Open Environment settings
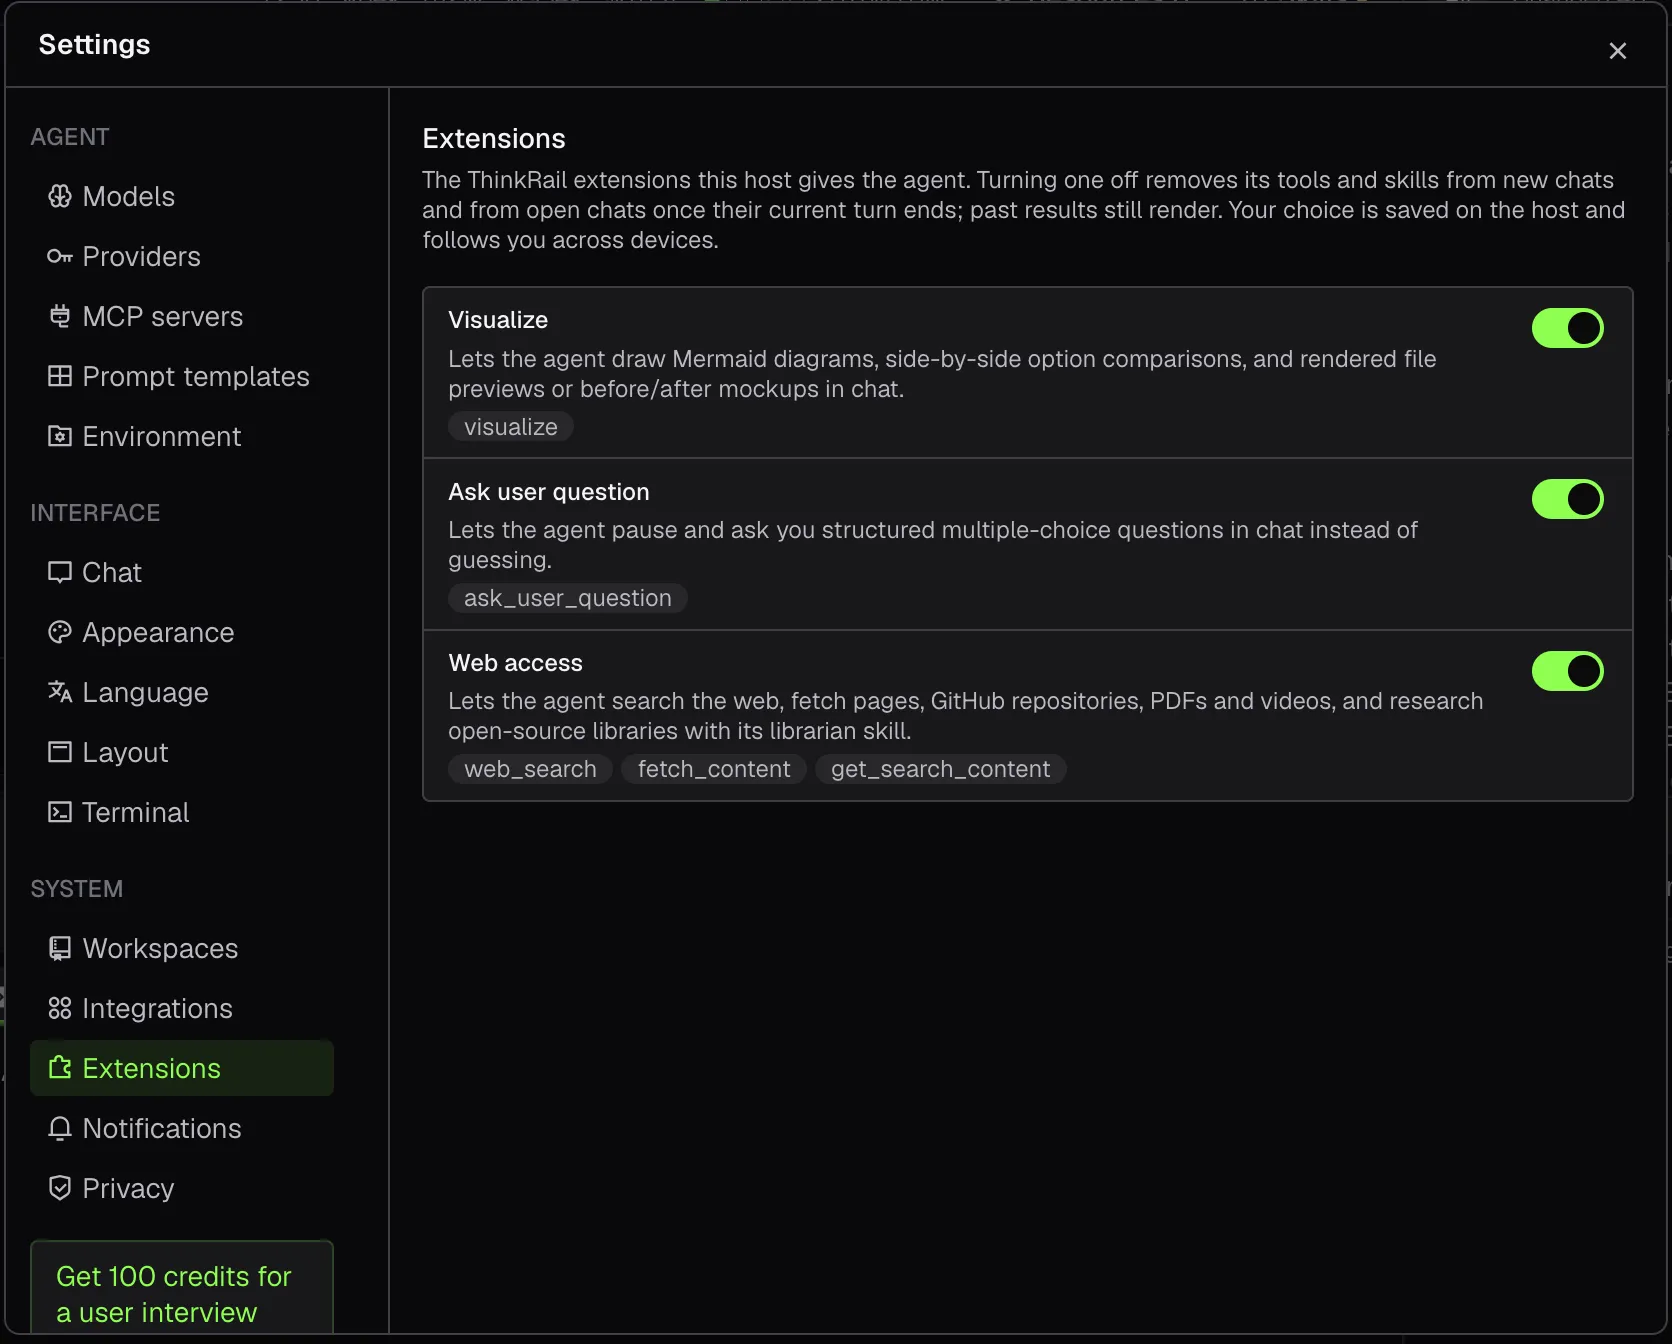1672x1344 pixels. (182, 436)
